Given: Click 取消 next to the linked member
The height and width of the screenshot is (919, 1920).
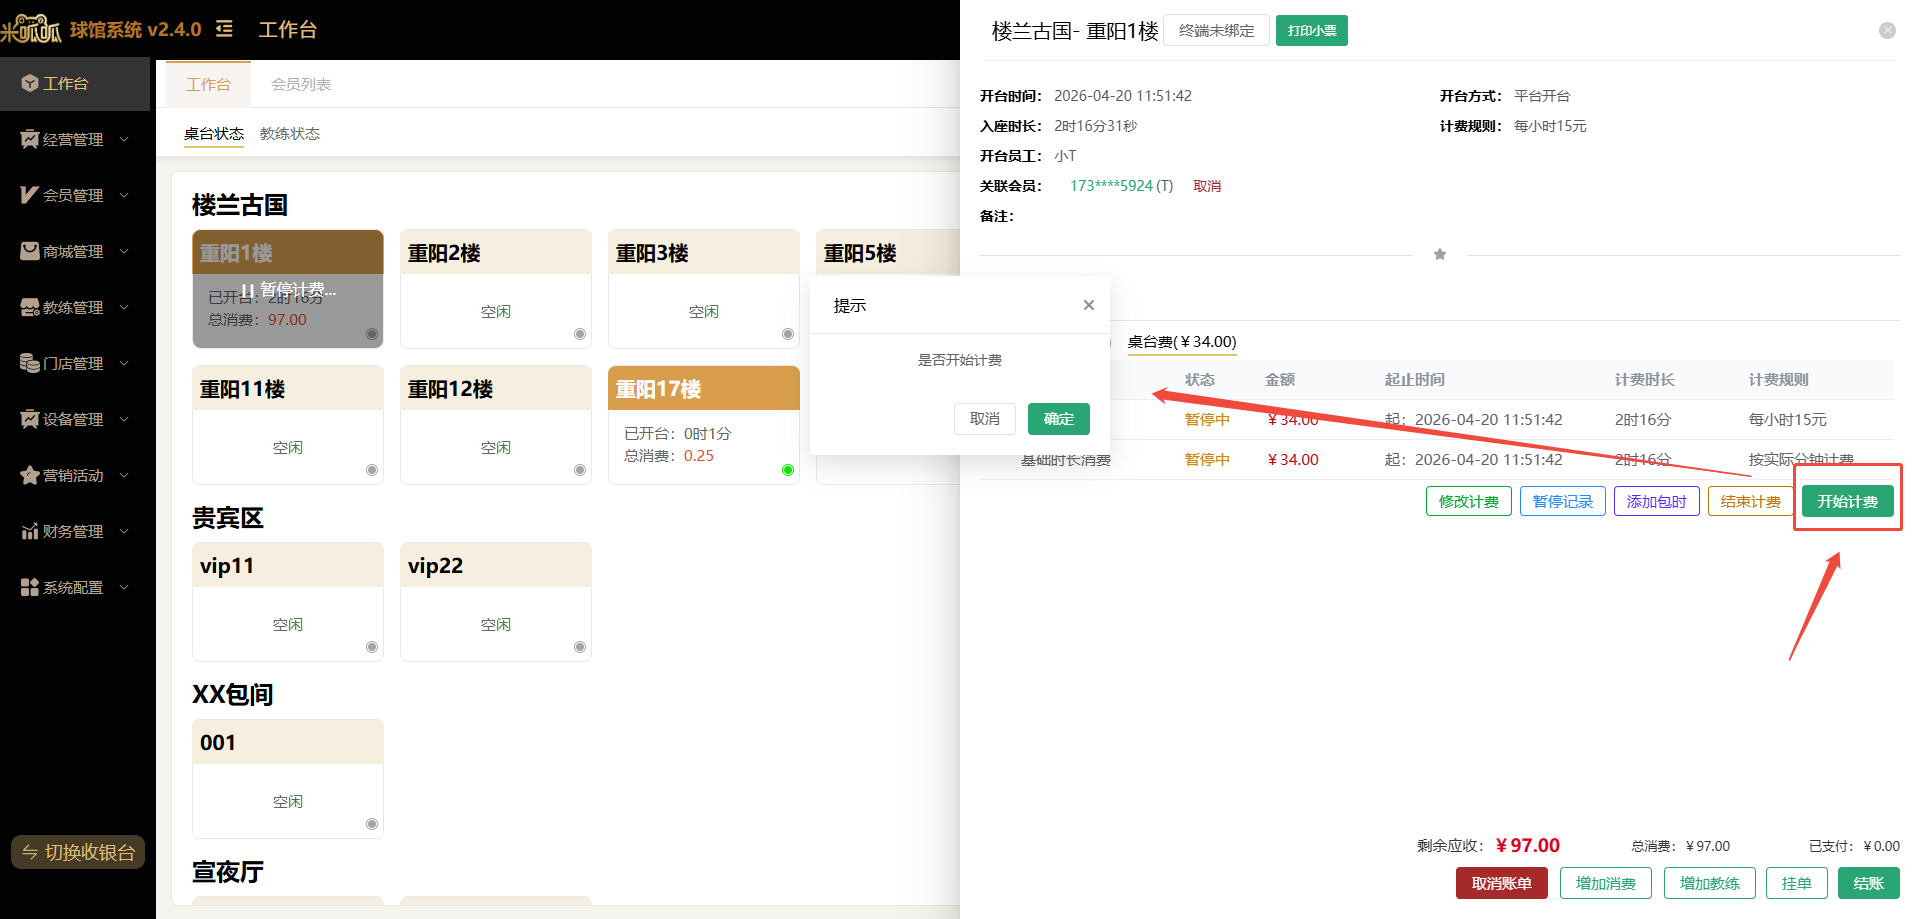Looking at the screenshot, I should pyautogui.click(x=1207, y=186).
